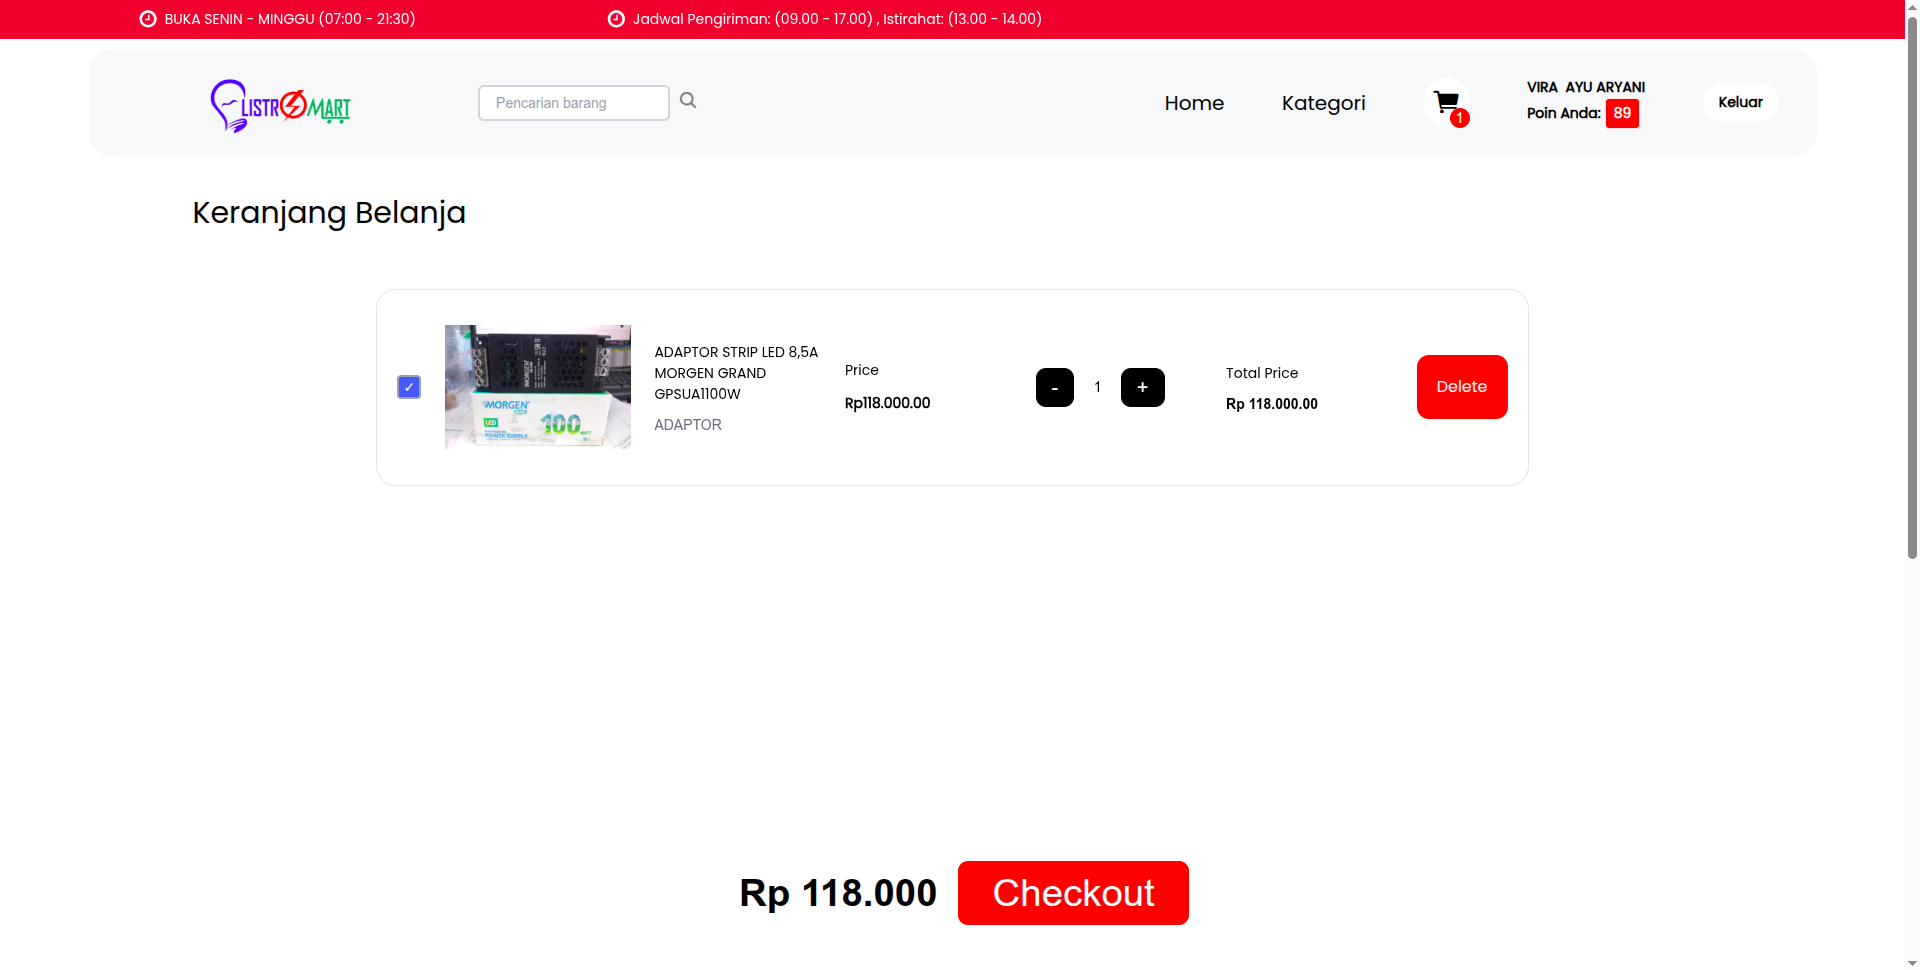Image resolution: width=1920 pixels, height=970 pixels.
Task: Click the scrollbar down arrow
Action: [x=1912, y=962]
